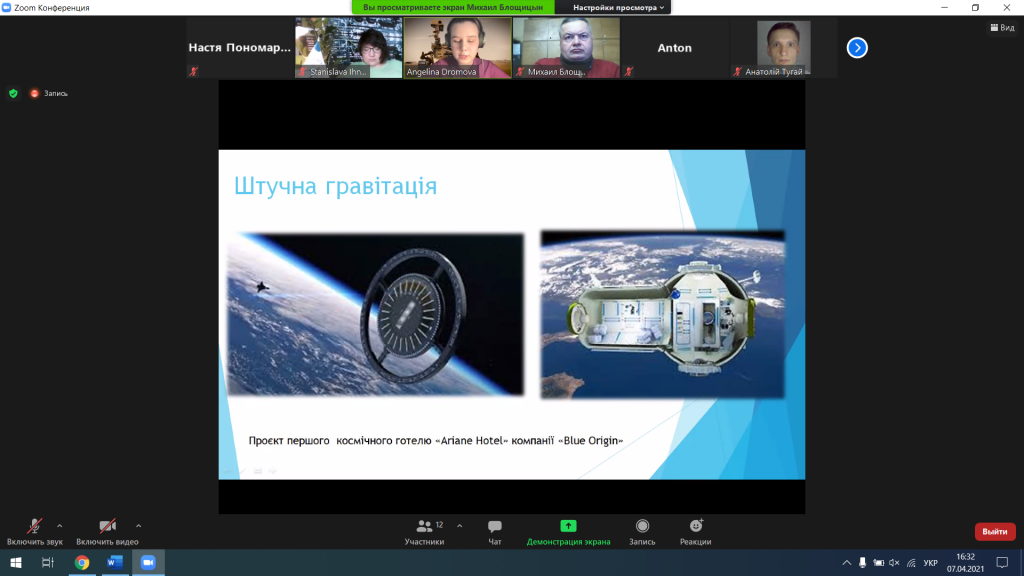
Task: Click the green encryption shield icon
Action: 13,93
